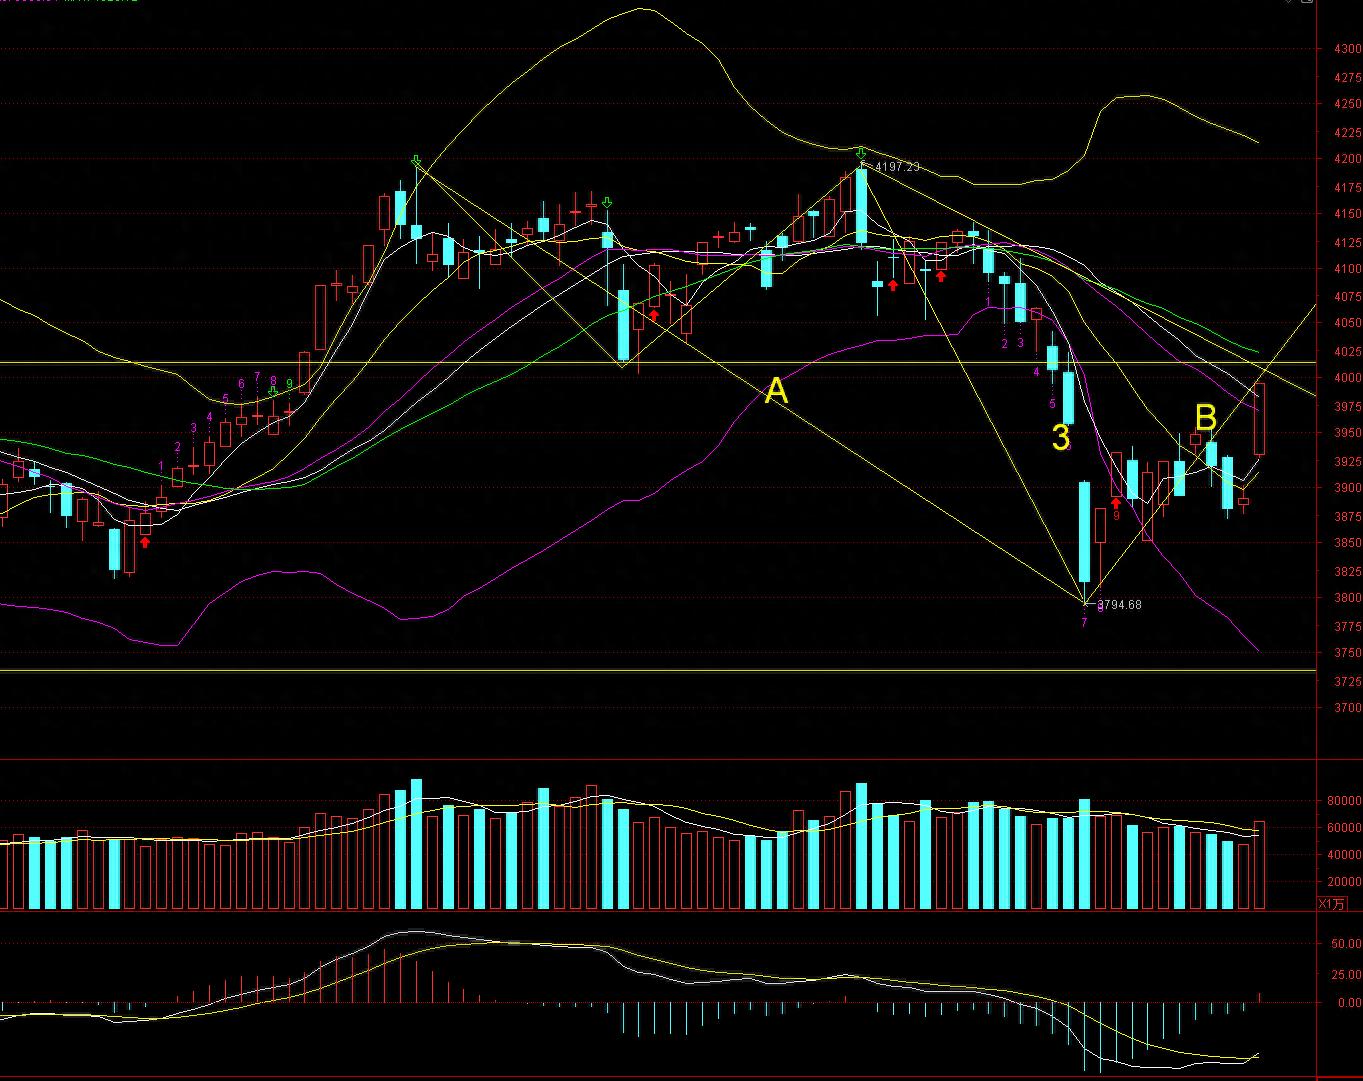The image size is (1363, 1081).
Task: Click the 4250 price axis label
Action: click(x=1347, y=104)
